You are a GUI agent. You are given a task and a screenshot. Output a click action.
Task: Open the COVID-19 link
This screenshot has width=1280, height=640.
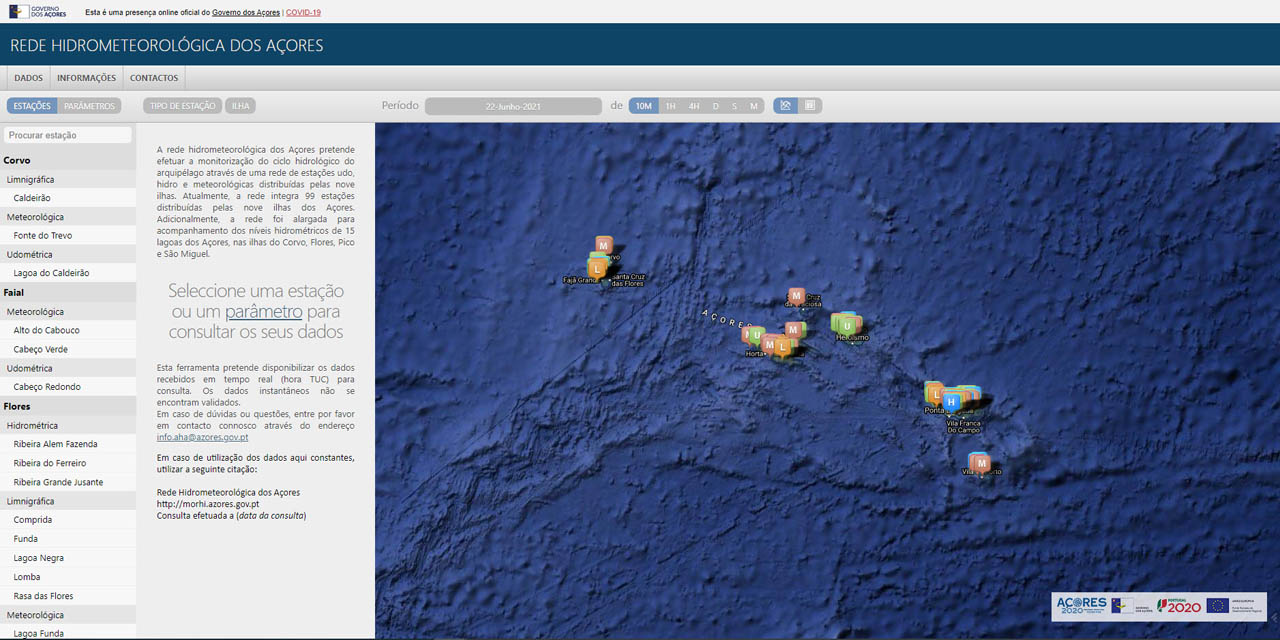pyautogui.click(x=304, y=13)
